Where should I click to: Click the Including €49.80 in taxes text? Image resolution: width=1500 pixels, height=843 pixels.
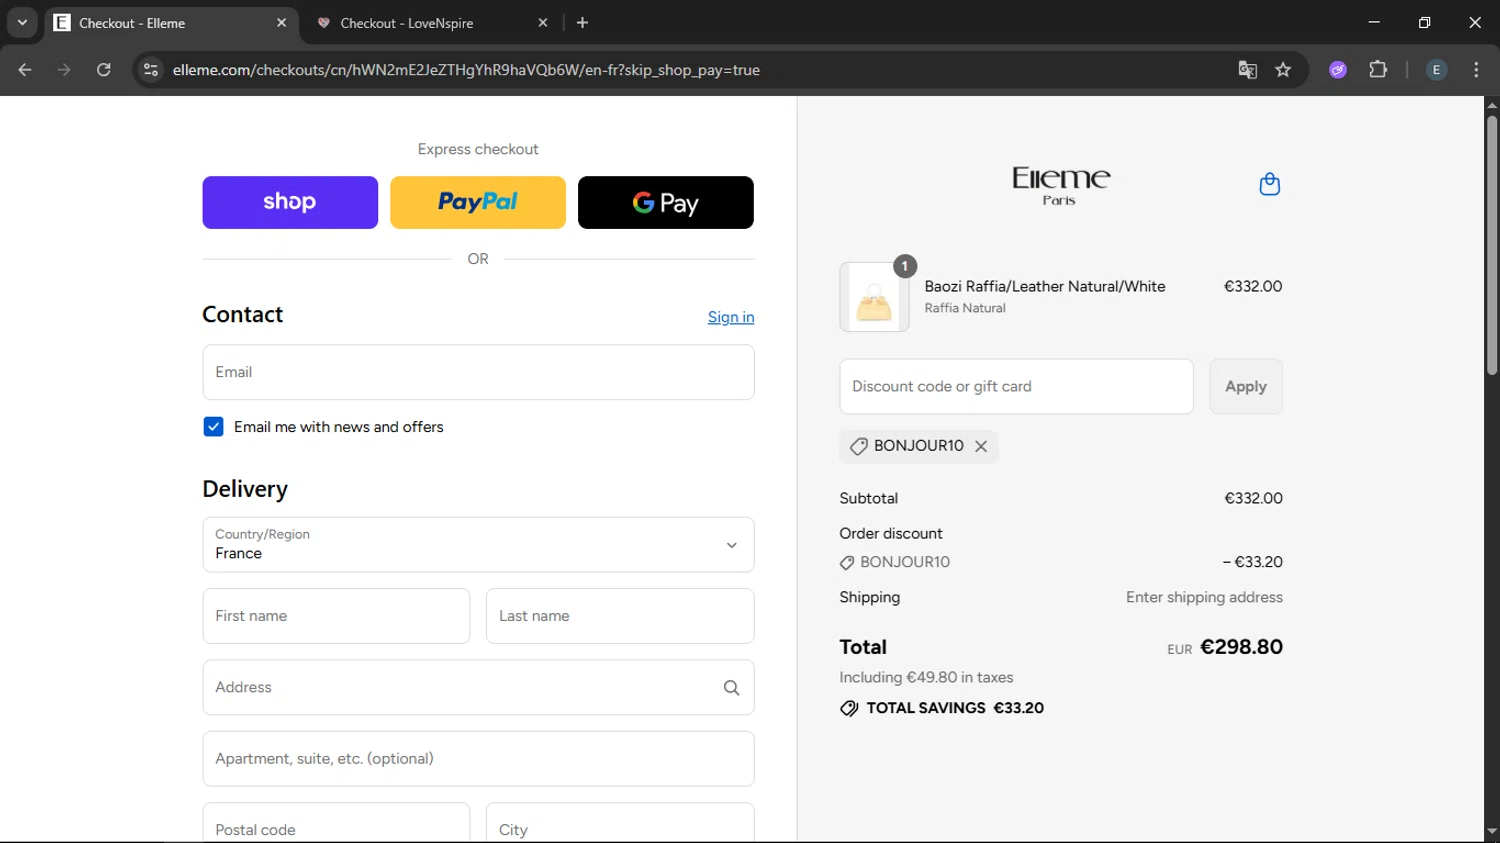click(x=926, y=678)
